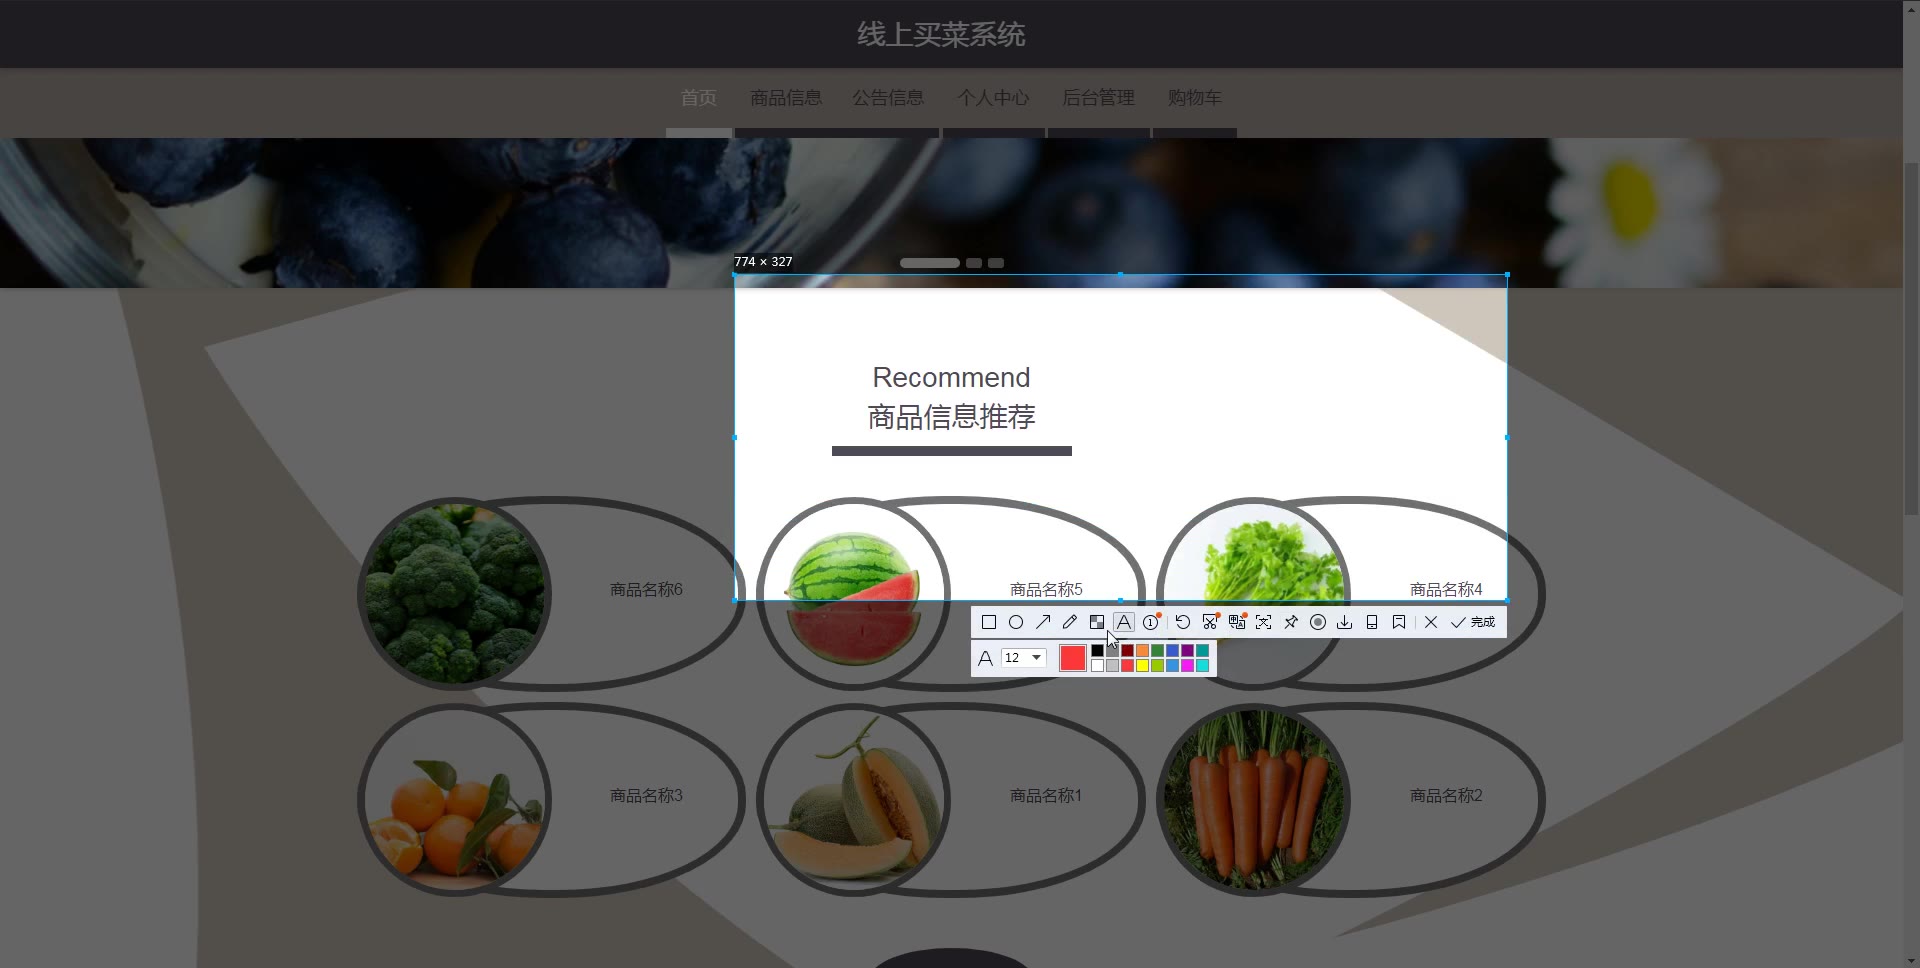This screenshot has height=968, width=1920.
Task: Cancel screenshot with the X icon
Action: point(1431,622)
